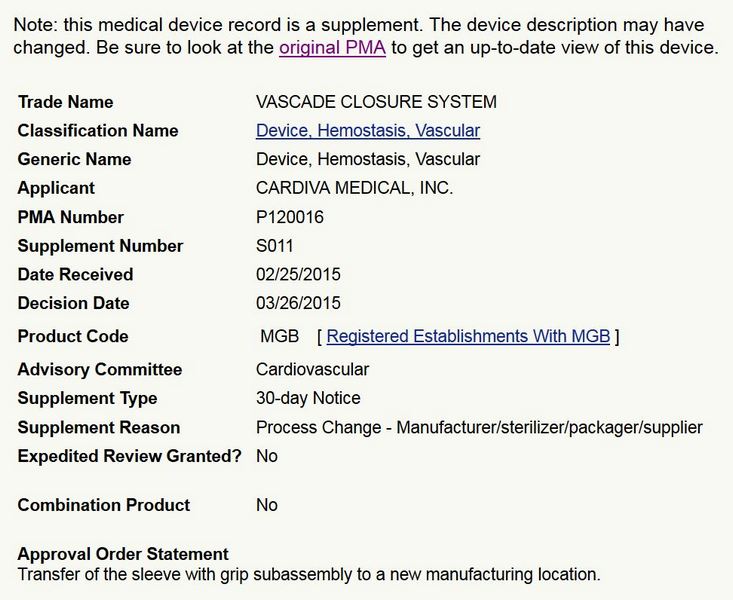Click the 30-day Notice supplement type

tap(308, 398)
